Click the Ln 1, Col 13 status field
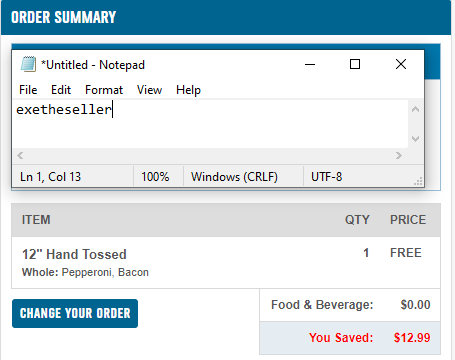Screen dimensions: 455x360 pos(51,177)
